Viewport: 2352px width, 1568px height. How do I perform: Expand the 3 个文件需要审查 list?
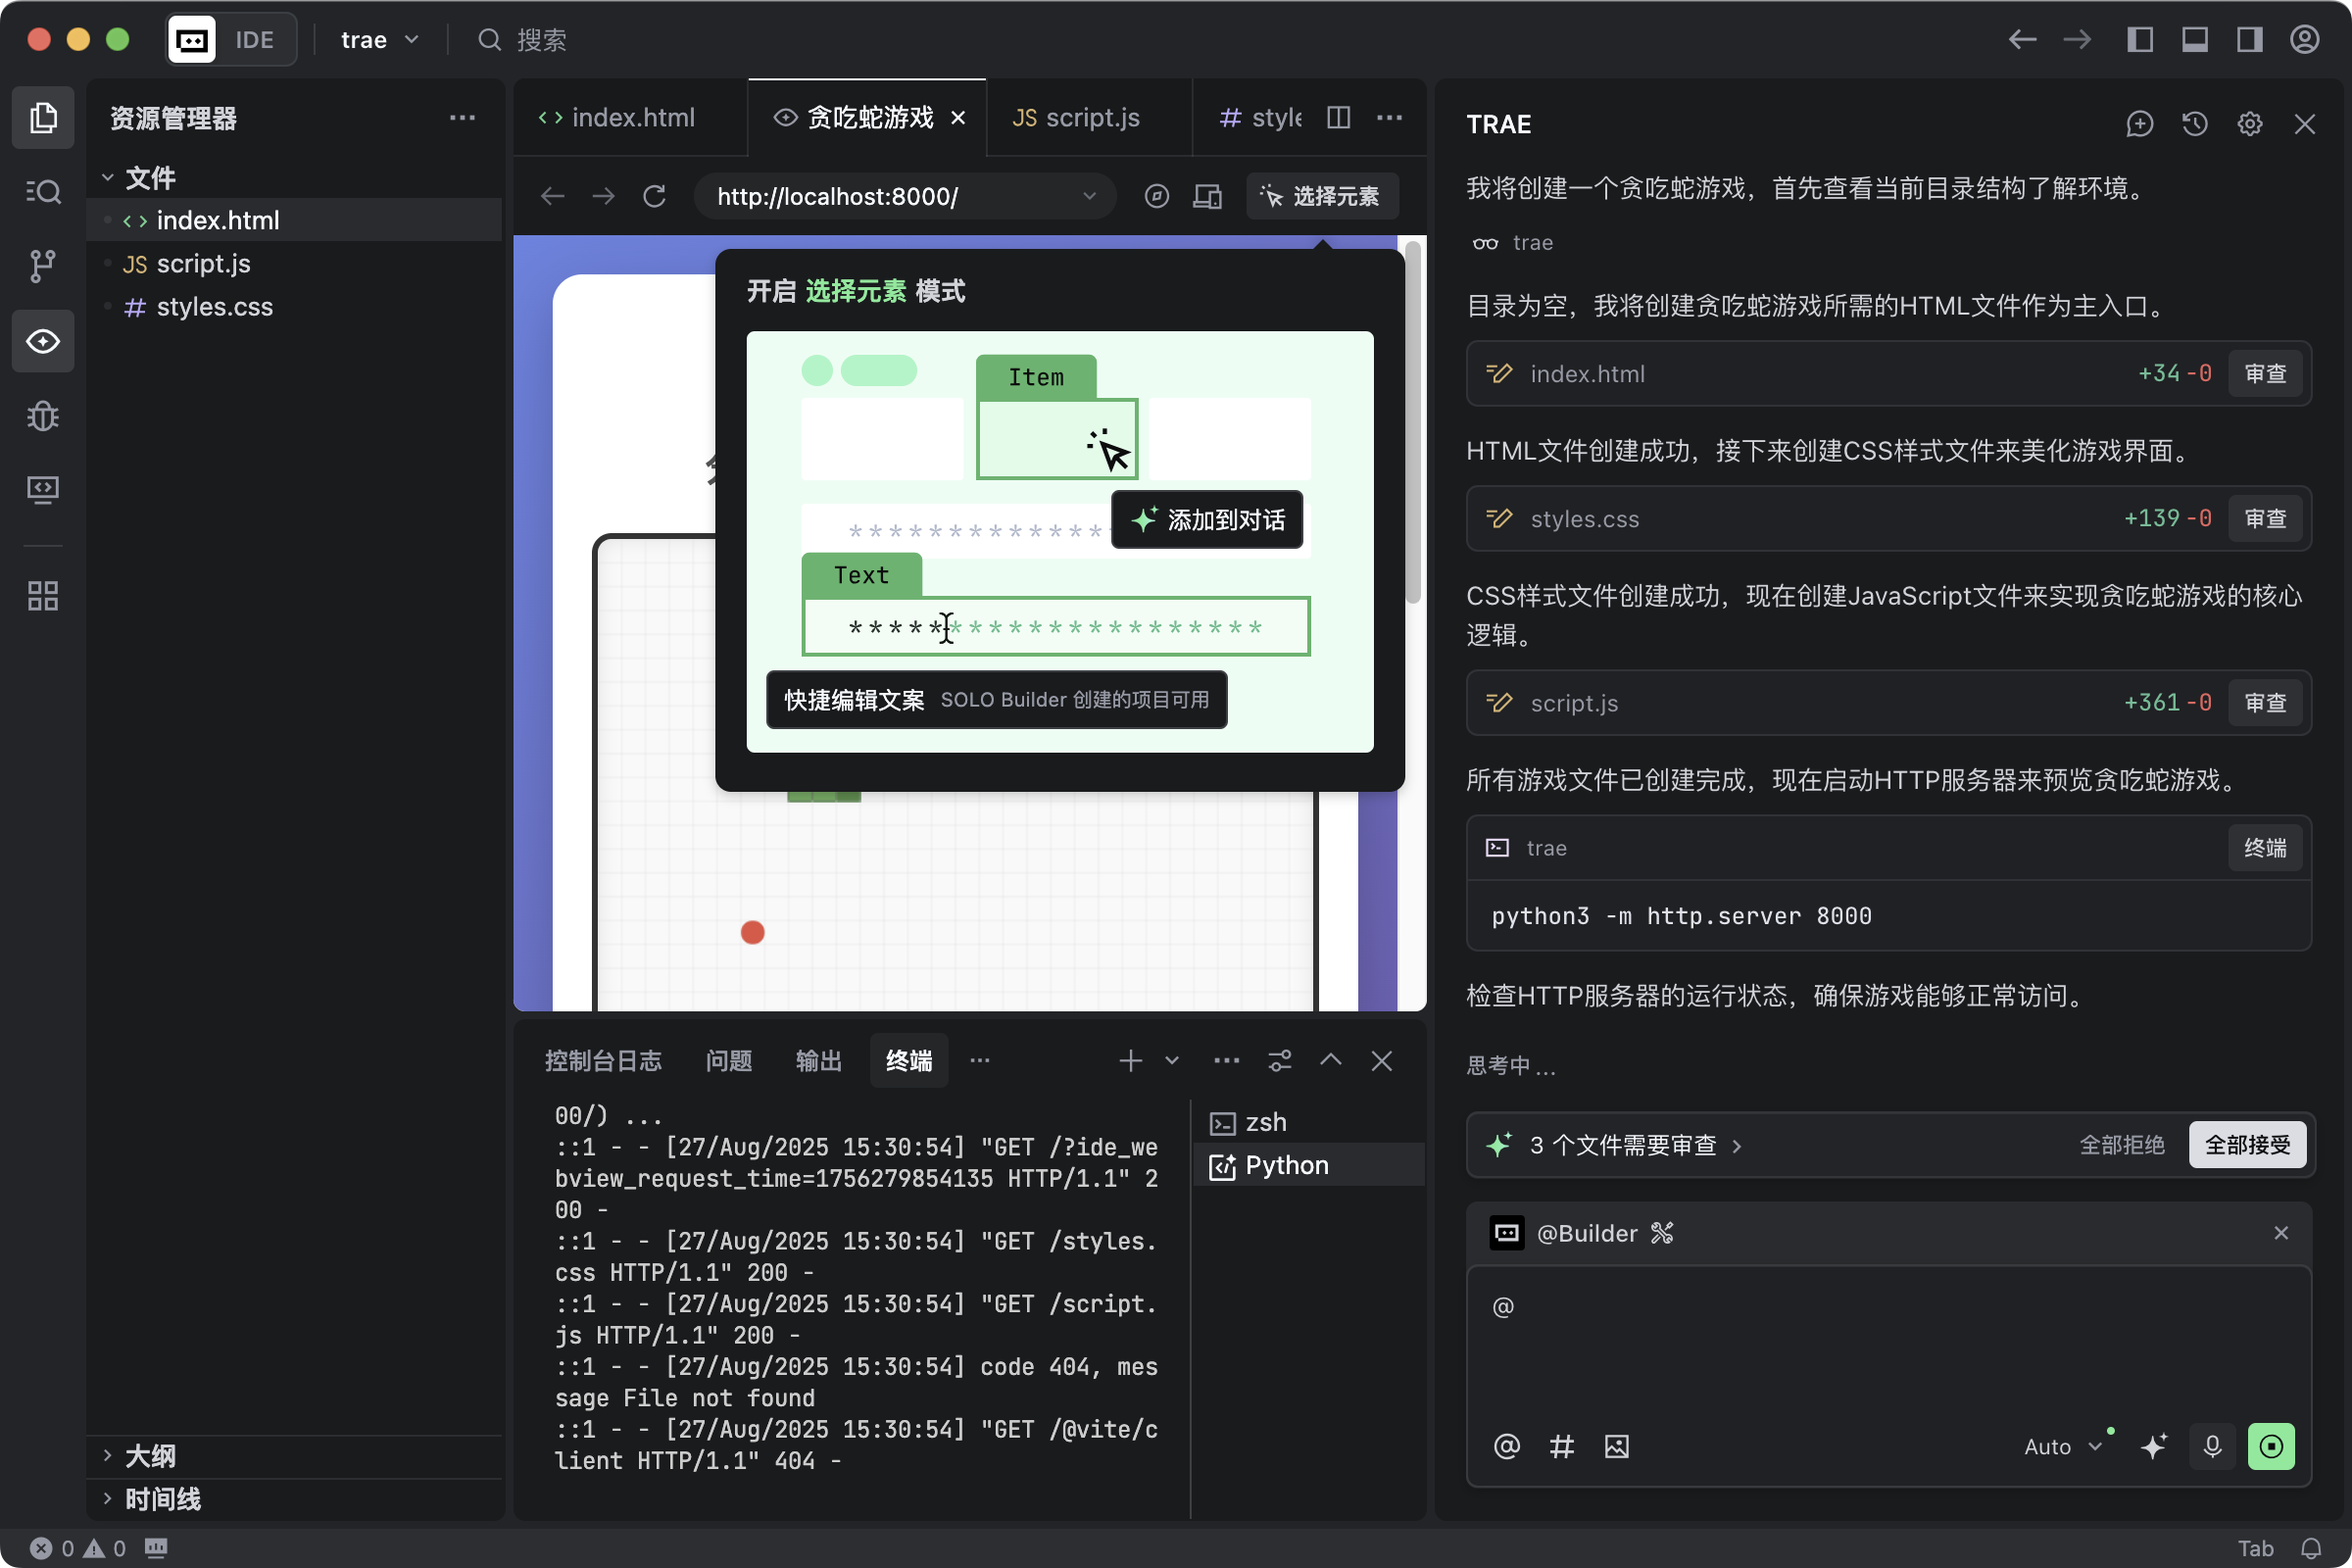[1623, 1145]
